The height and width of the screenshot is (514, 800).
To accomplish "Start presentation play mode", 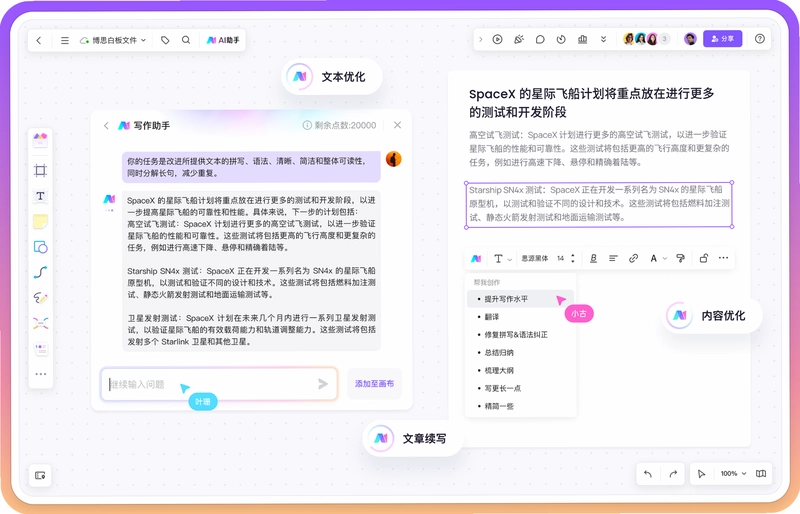I will click(497, 39).
